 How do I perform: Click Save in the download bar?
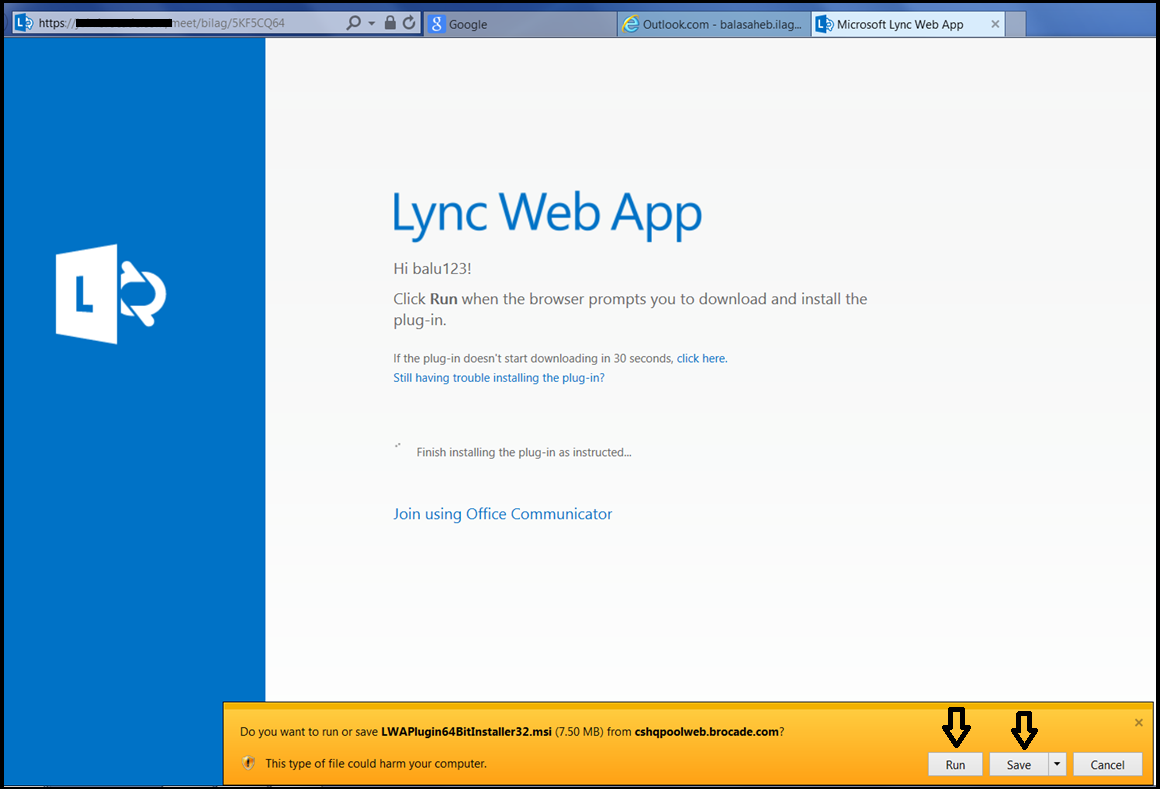[1019, 765]
